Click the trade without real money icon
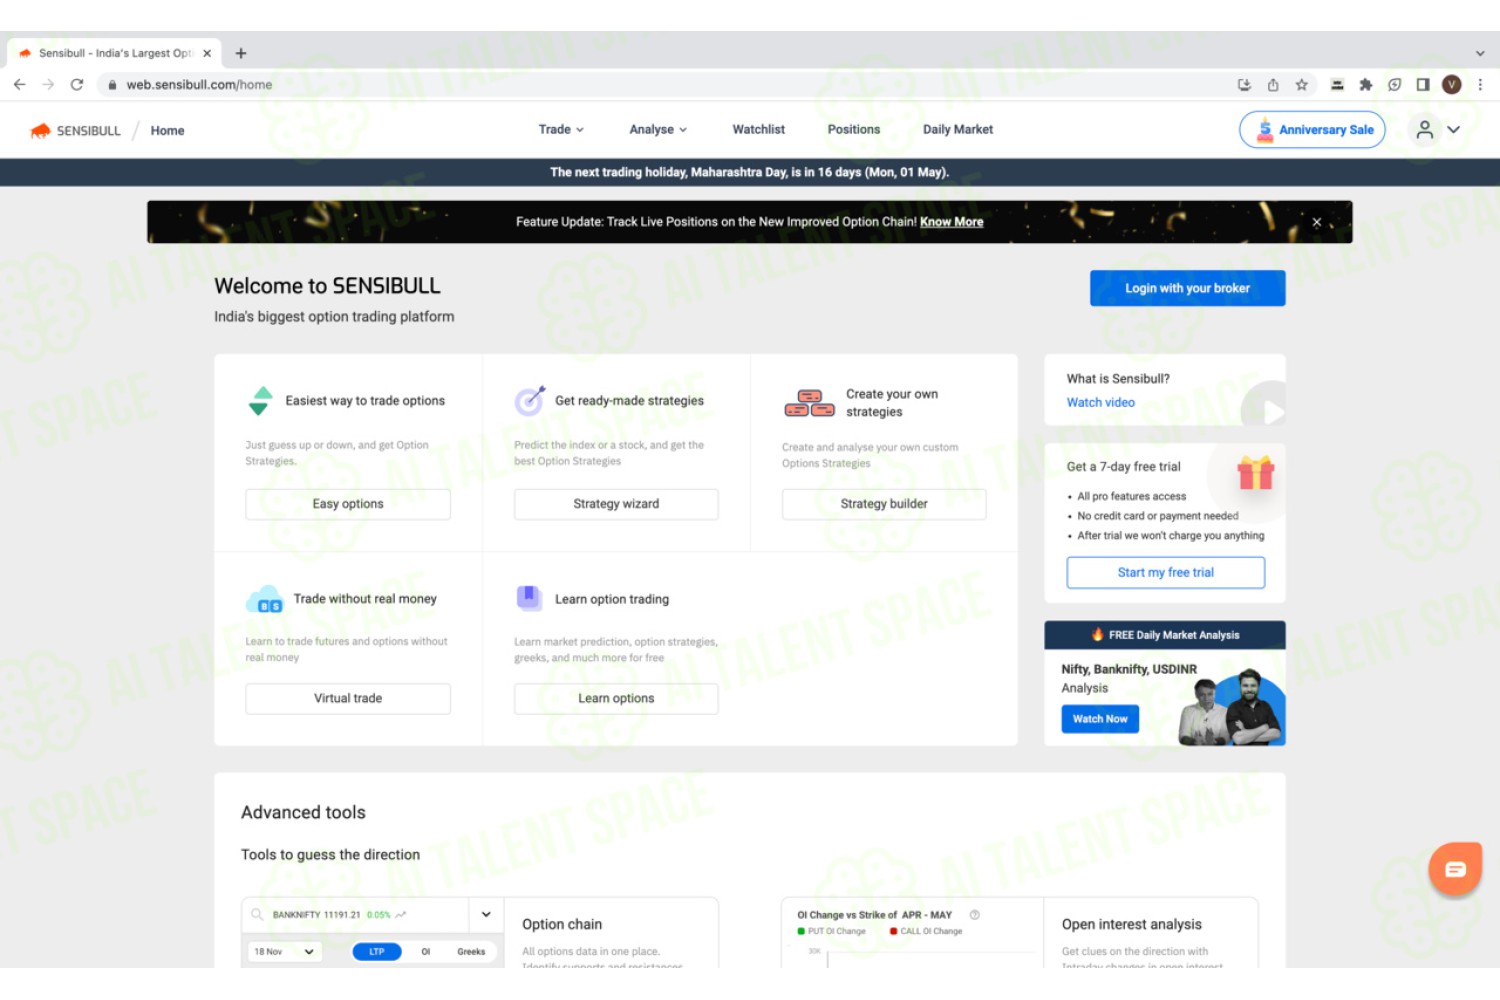The height and width of the screenshot is (1000, 1500). [x=265, y=600]
